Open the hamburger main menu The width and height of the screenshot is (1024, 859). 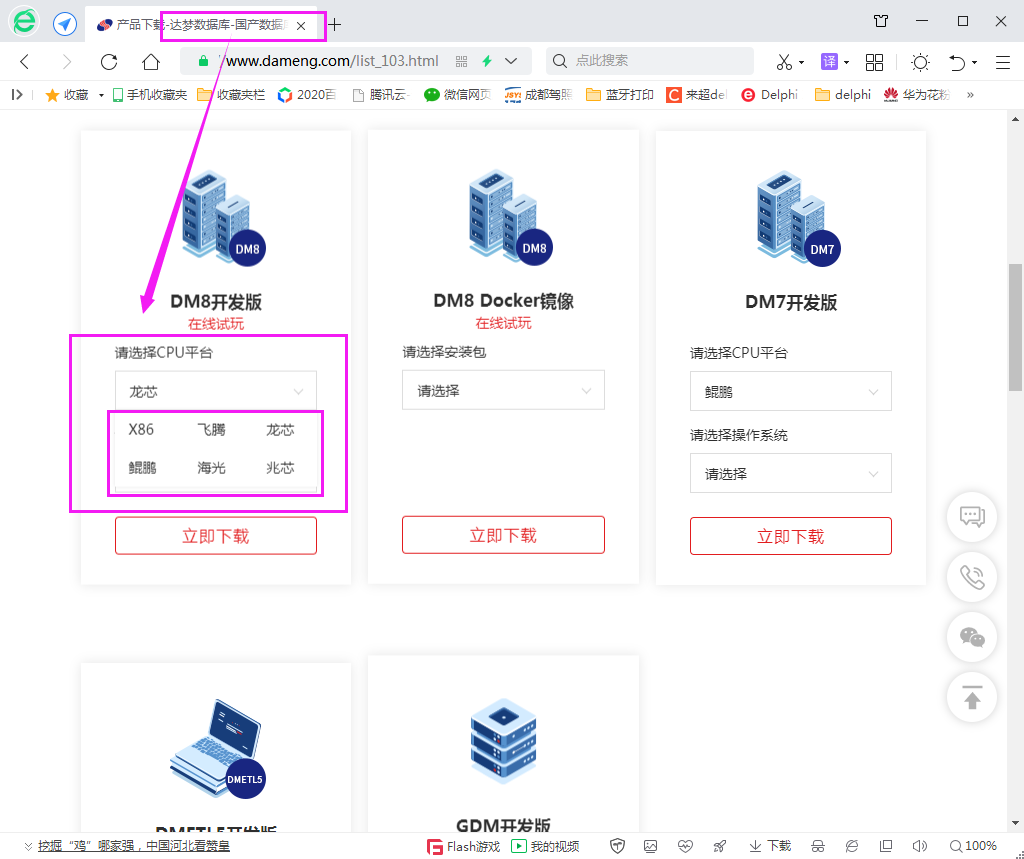1002,62
